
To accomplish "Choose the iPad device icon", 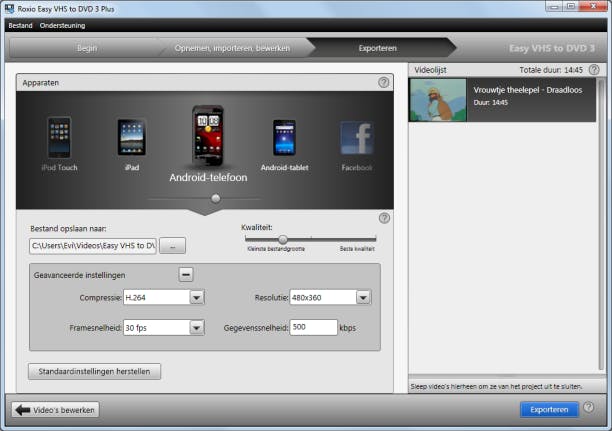I will [132, 137].
